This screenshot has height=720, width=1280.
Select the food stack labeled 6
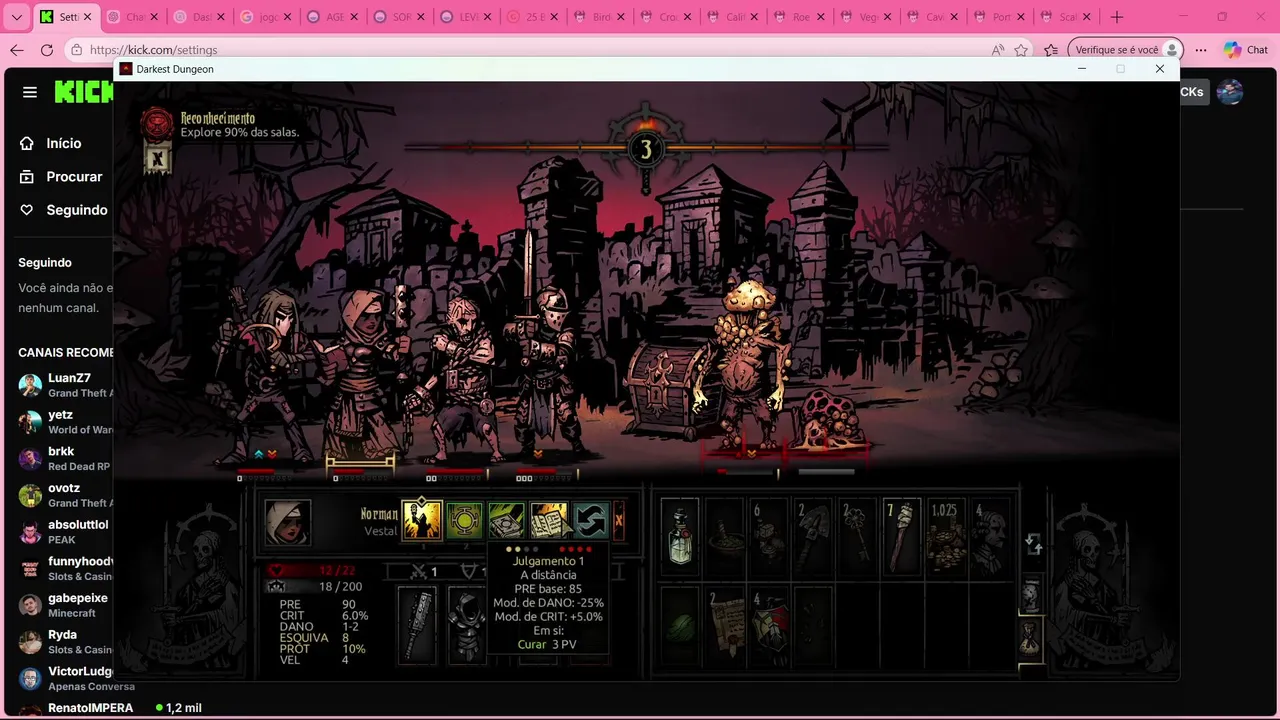tap(768, 538)
